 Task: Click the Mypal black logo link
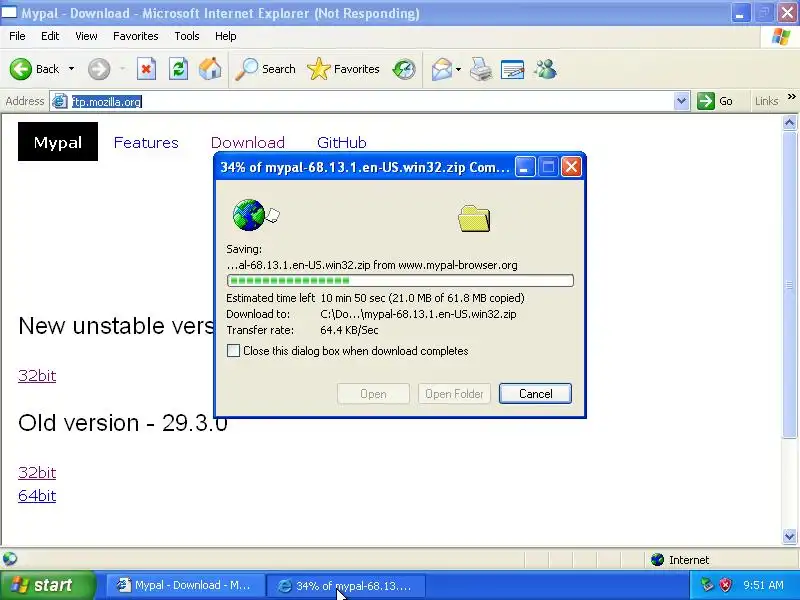point(58,141)
